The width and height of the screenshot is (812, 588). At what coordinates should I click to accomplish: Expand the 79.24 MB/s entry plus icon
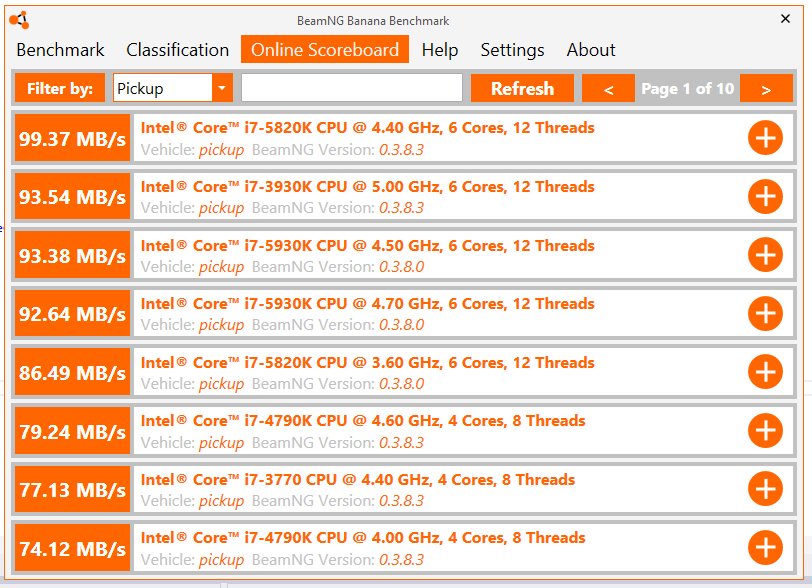(765, 431)
